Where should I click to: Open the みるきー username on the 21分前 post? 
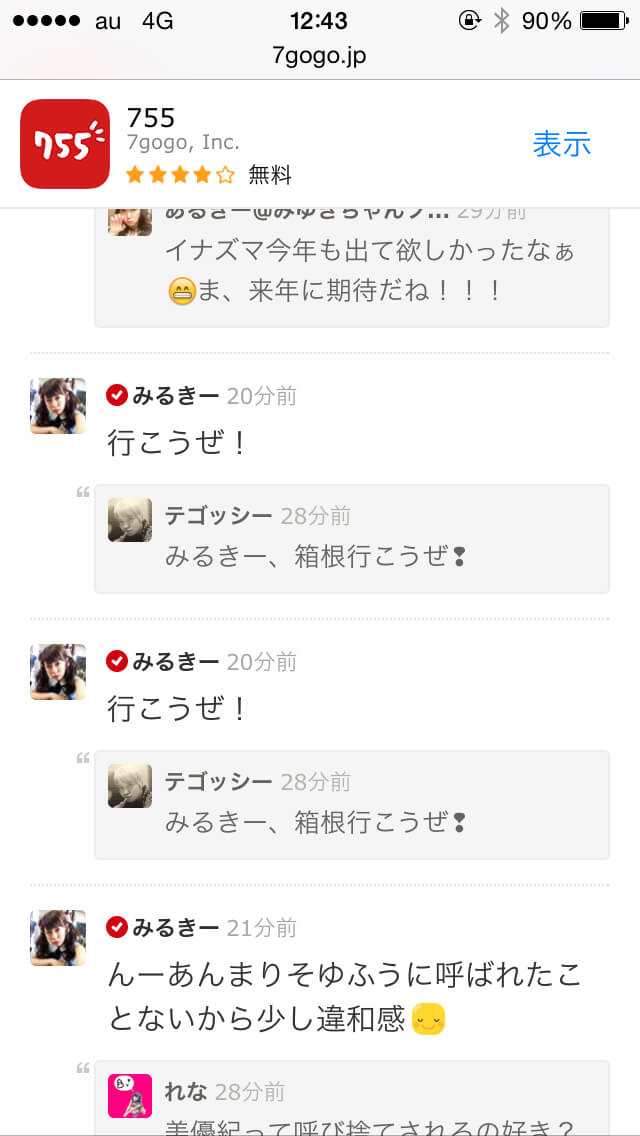[x=175, y=927]
